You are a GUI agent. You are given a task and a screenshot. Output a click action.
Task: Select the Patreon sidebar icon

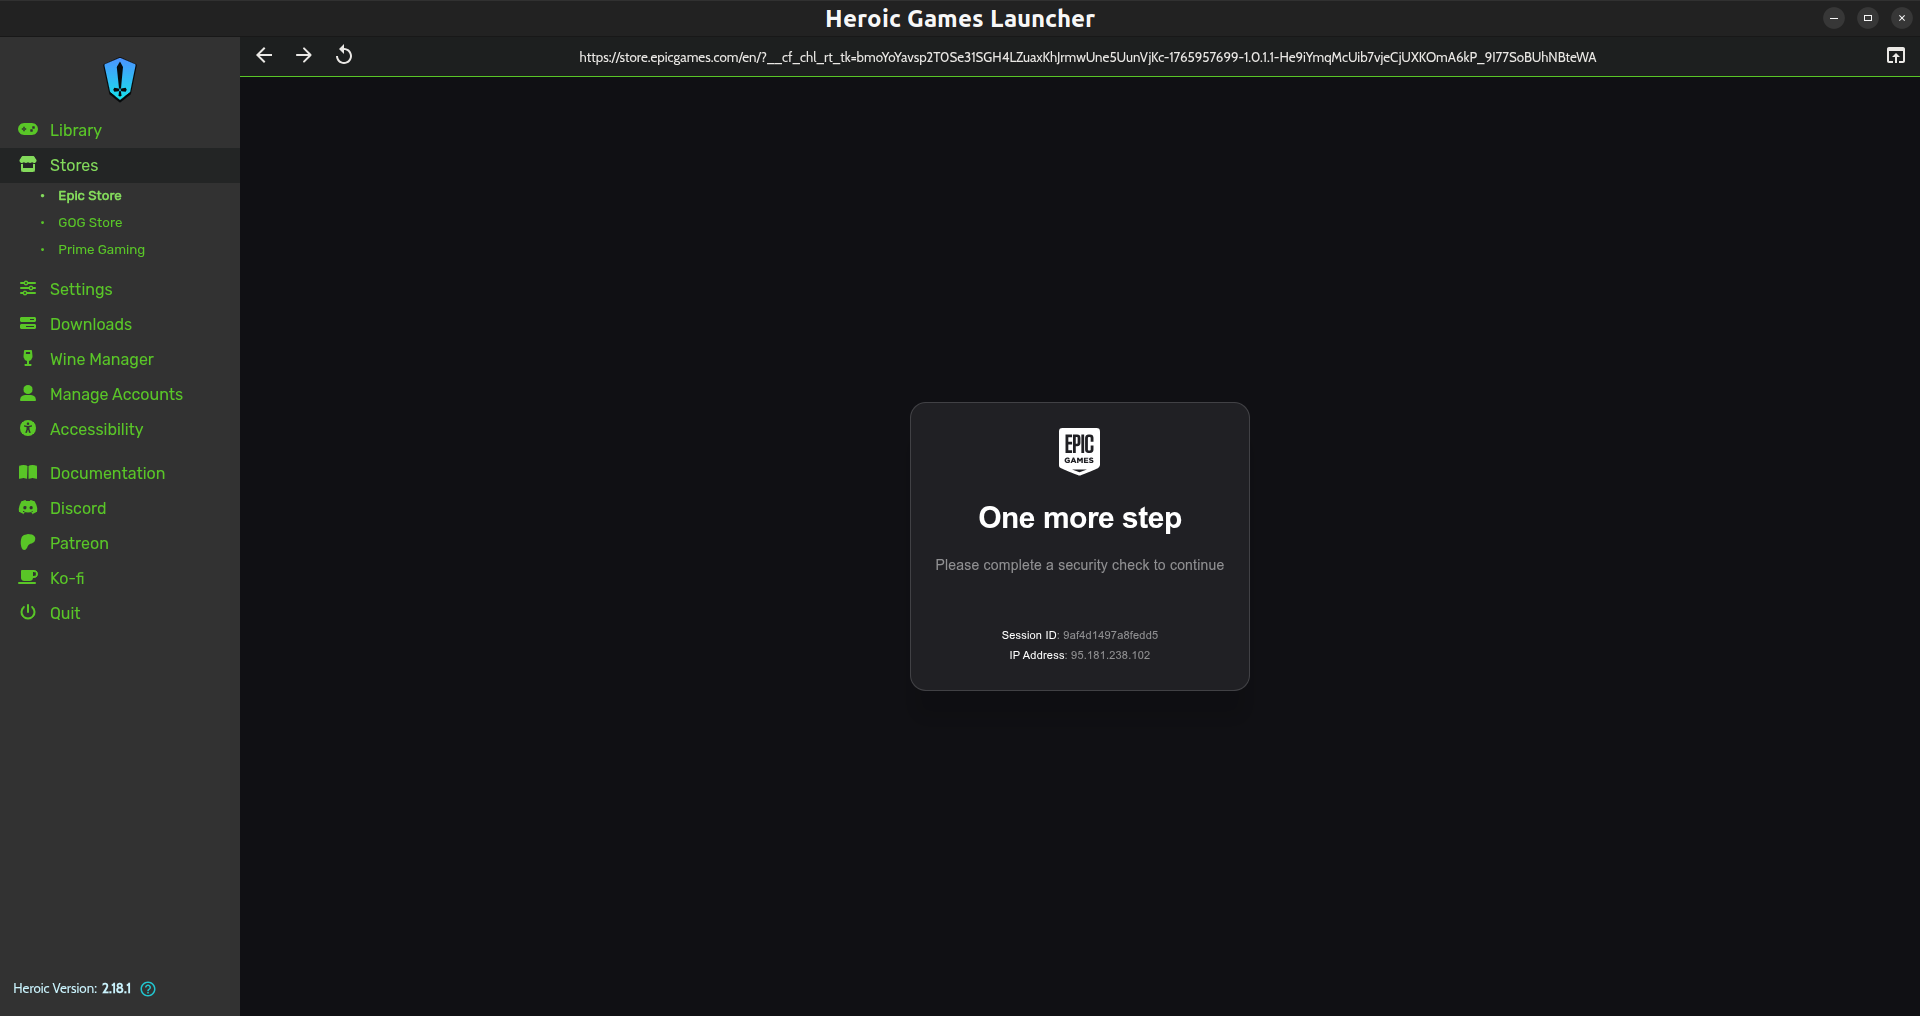27,543
